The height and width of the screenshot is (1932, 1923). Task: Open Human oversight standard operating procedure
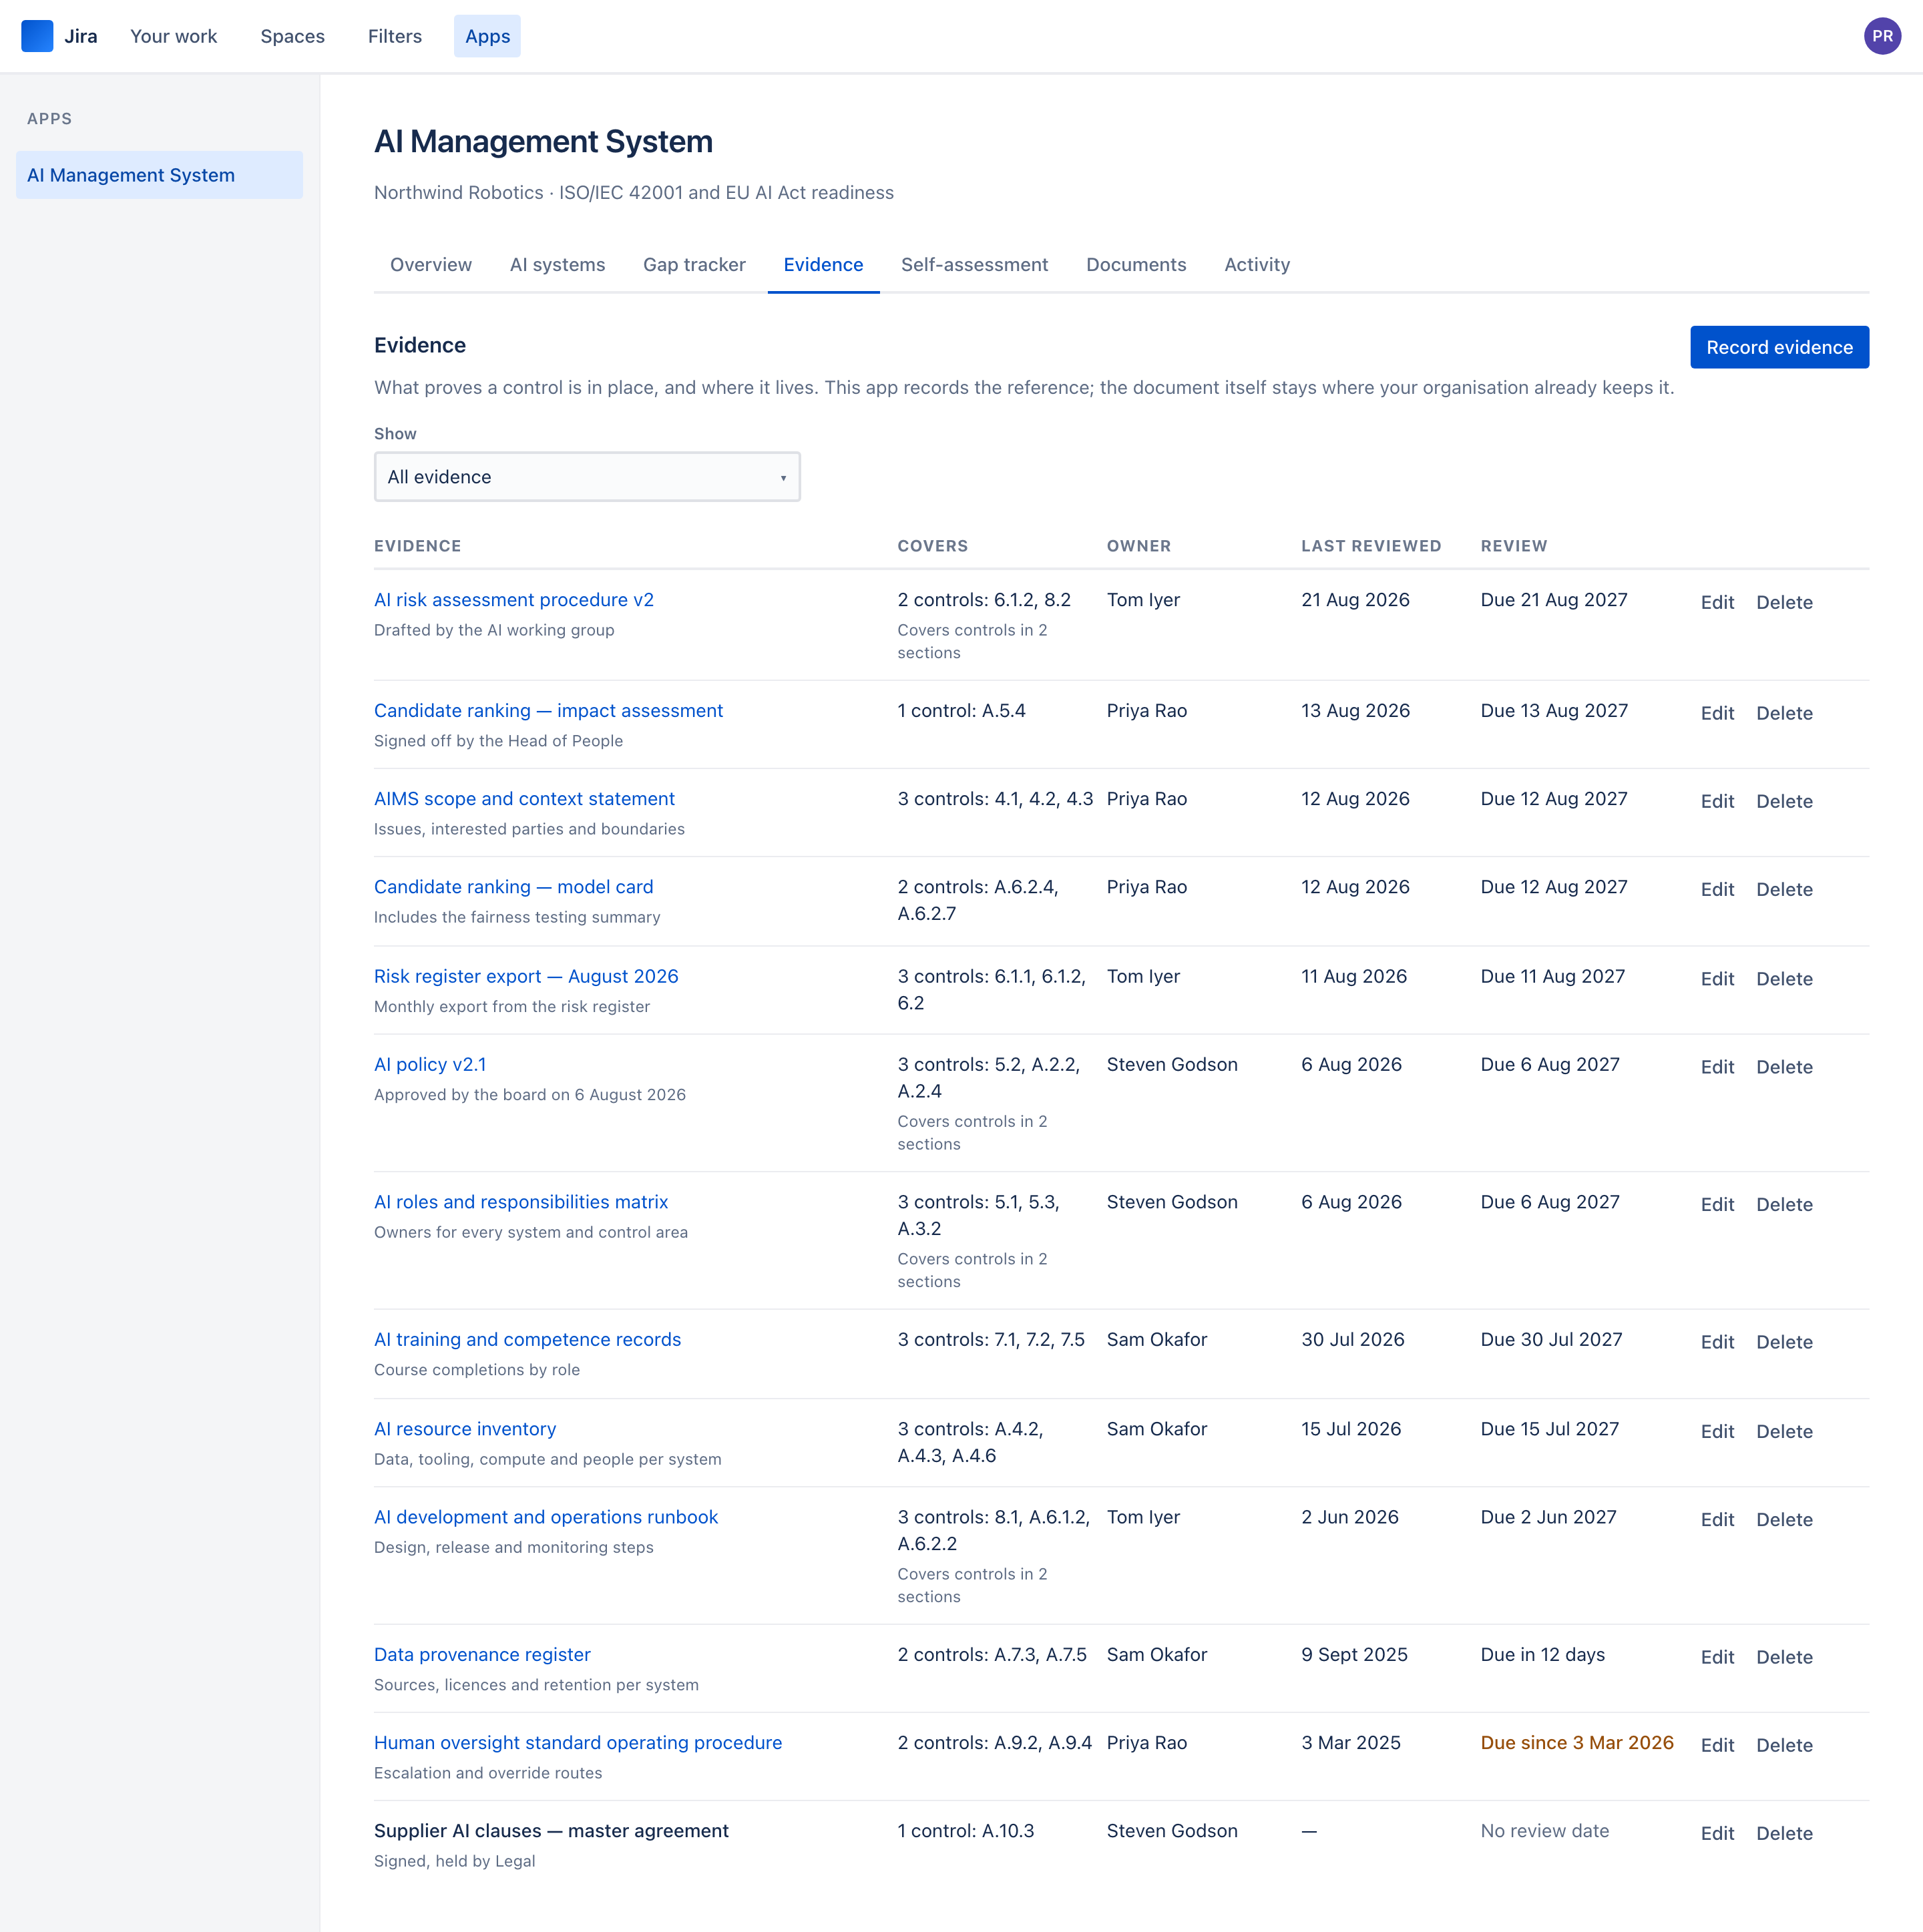(x=578, y=1742)
